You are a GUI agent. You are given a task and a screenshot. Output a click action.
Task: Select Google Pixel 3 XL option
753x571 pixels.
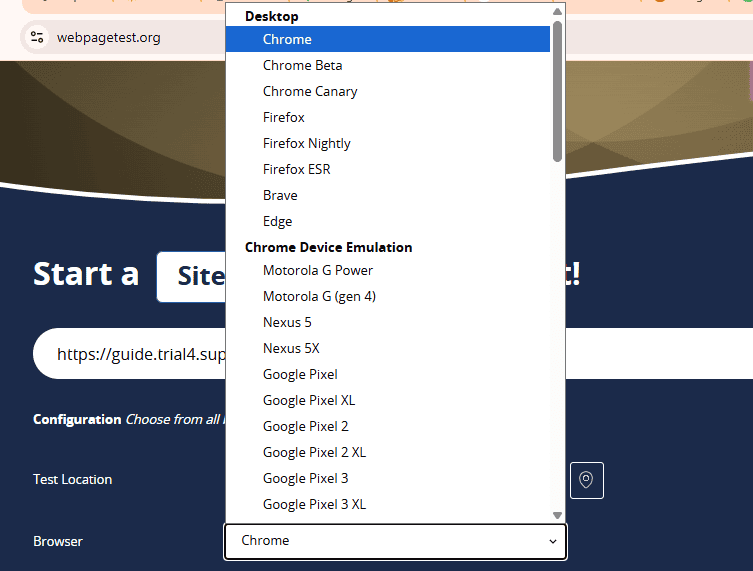[388, 504]
